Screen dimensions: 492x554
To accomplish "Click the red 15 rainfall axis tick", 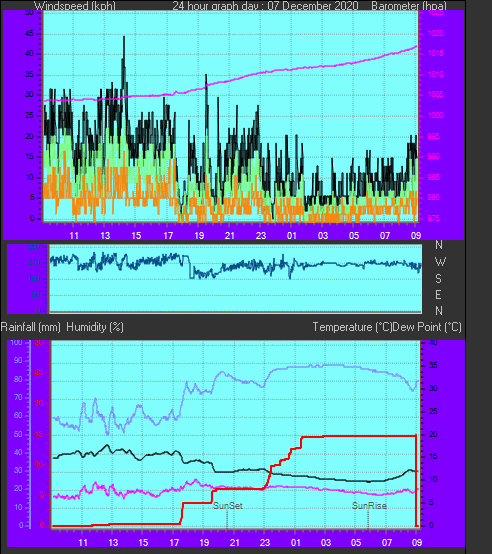I will tap(38, 435).
